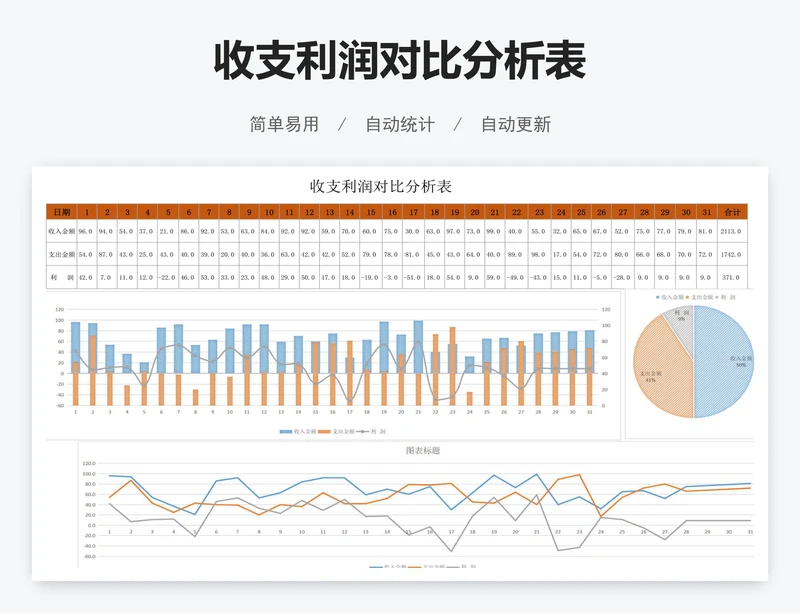Click the subtitle text 自动更新
The width and height of the screenshot is (800, 613).
click(x=516, y=125)
